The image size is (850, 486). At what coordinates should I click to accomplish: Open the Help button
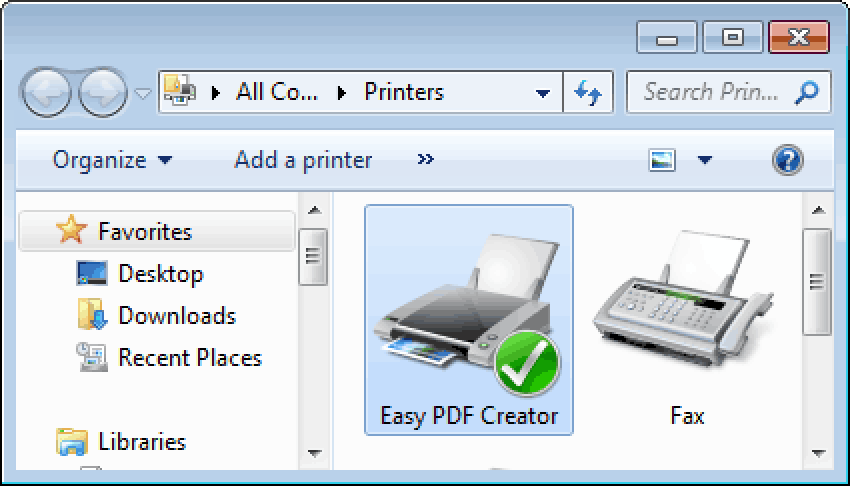coord(788,160)
